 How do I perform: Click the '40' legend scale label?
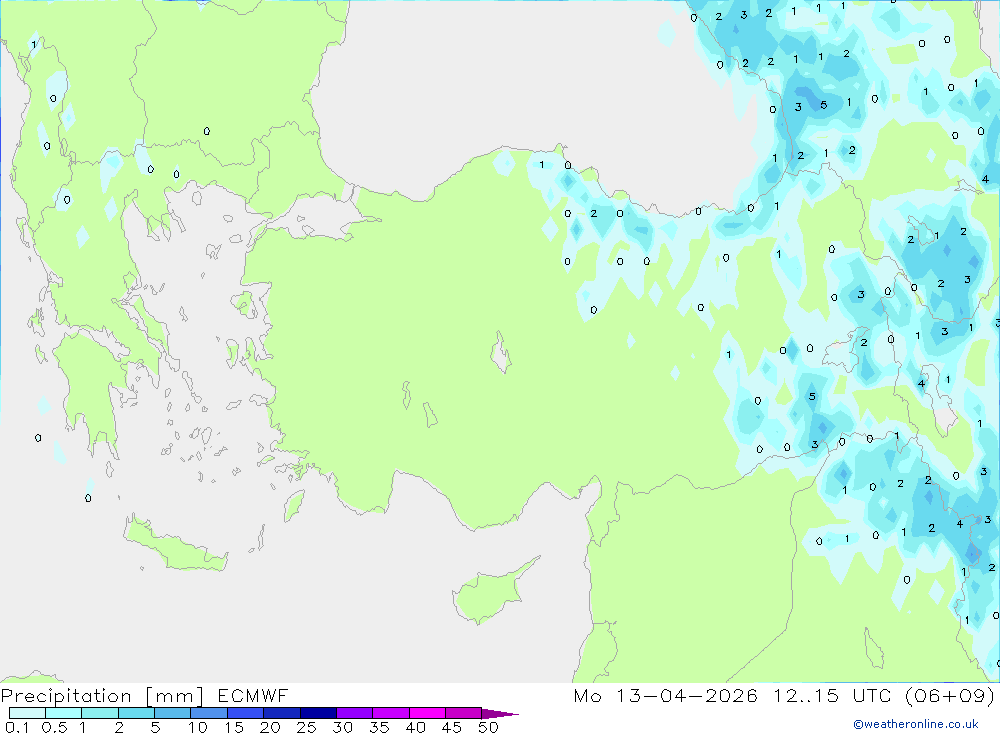416,727
